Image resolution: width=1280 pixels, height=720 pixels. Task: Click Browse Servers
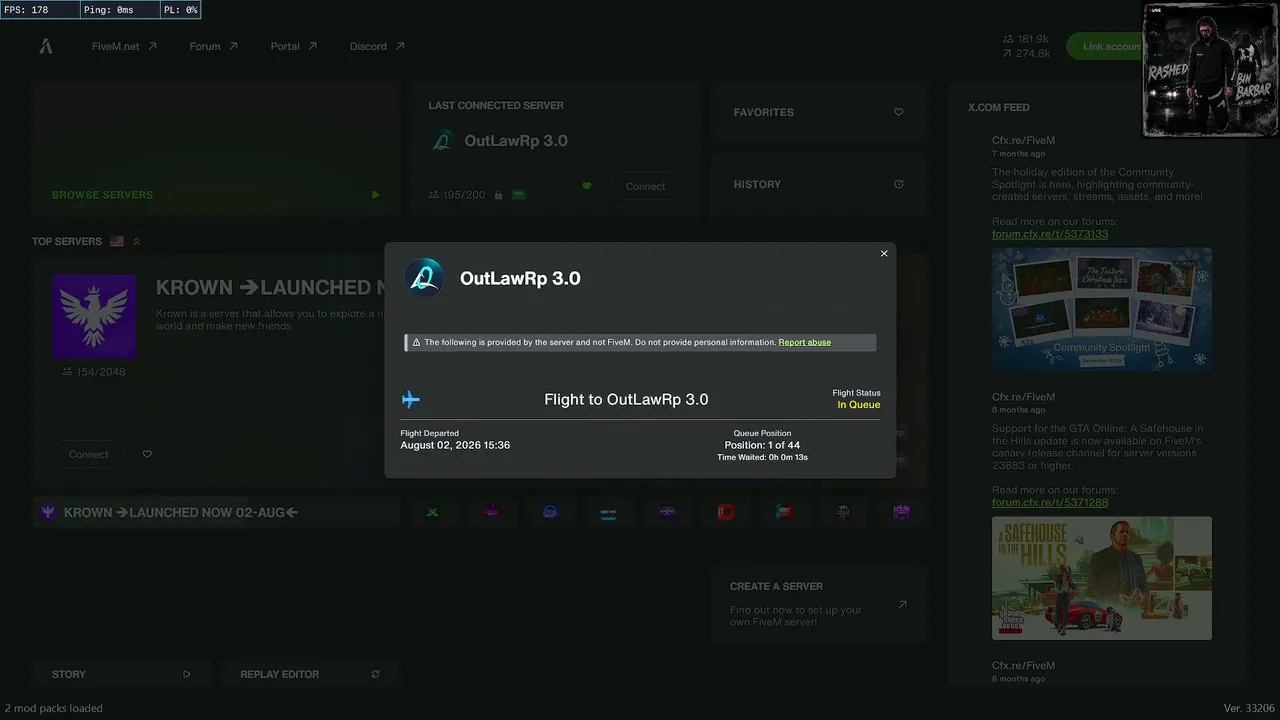pos(216,149)
